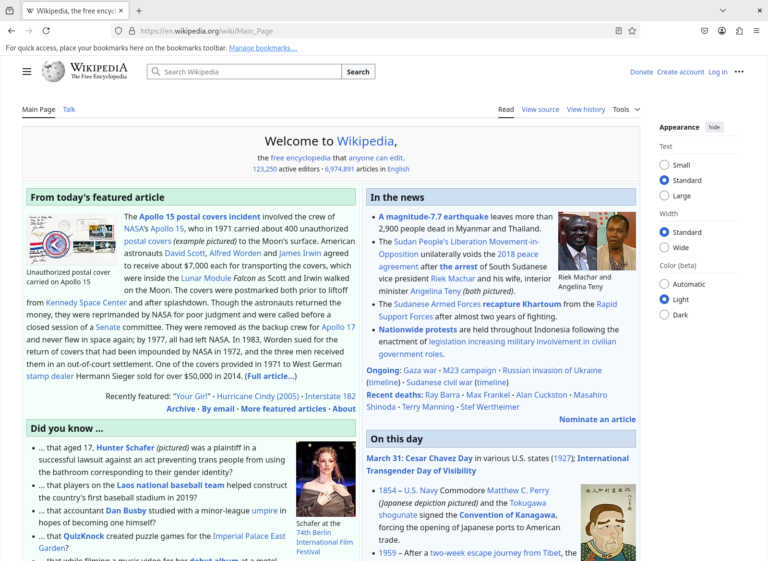Select Standard width option
The image size is (768, 561).
(x=664, y=232)
